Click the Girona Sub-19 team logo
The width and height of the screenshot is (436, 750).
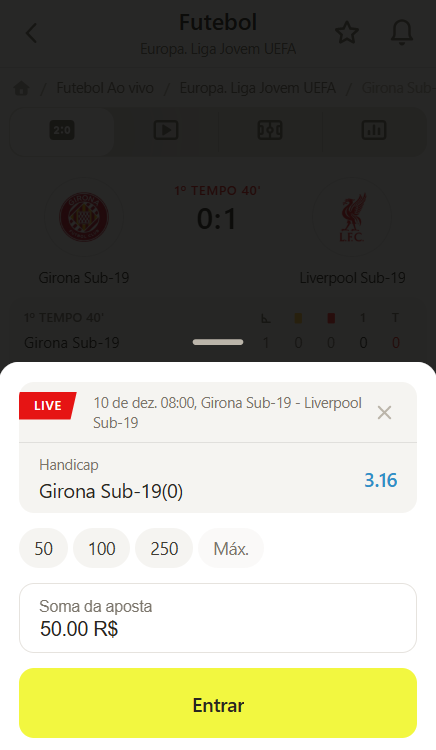[84, 218]
